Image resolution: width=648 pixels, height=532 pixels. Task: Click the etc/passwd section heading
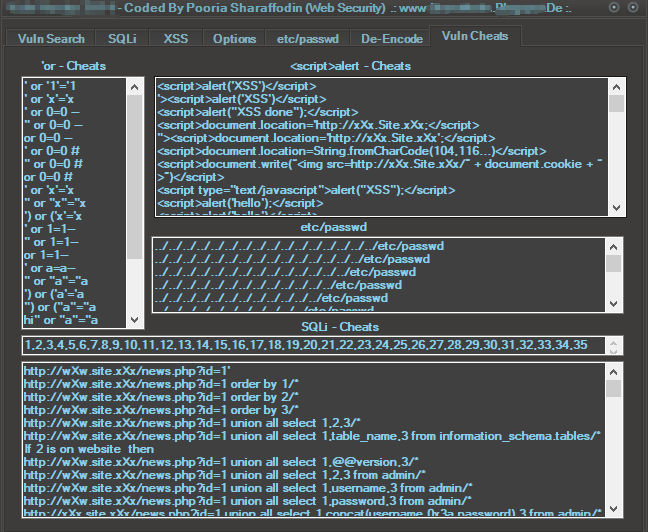(x=334, y=227)
